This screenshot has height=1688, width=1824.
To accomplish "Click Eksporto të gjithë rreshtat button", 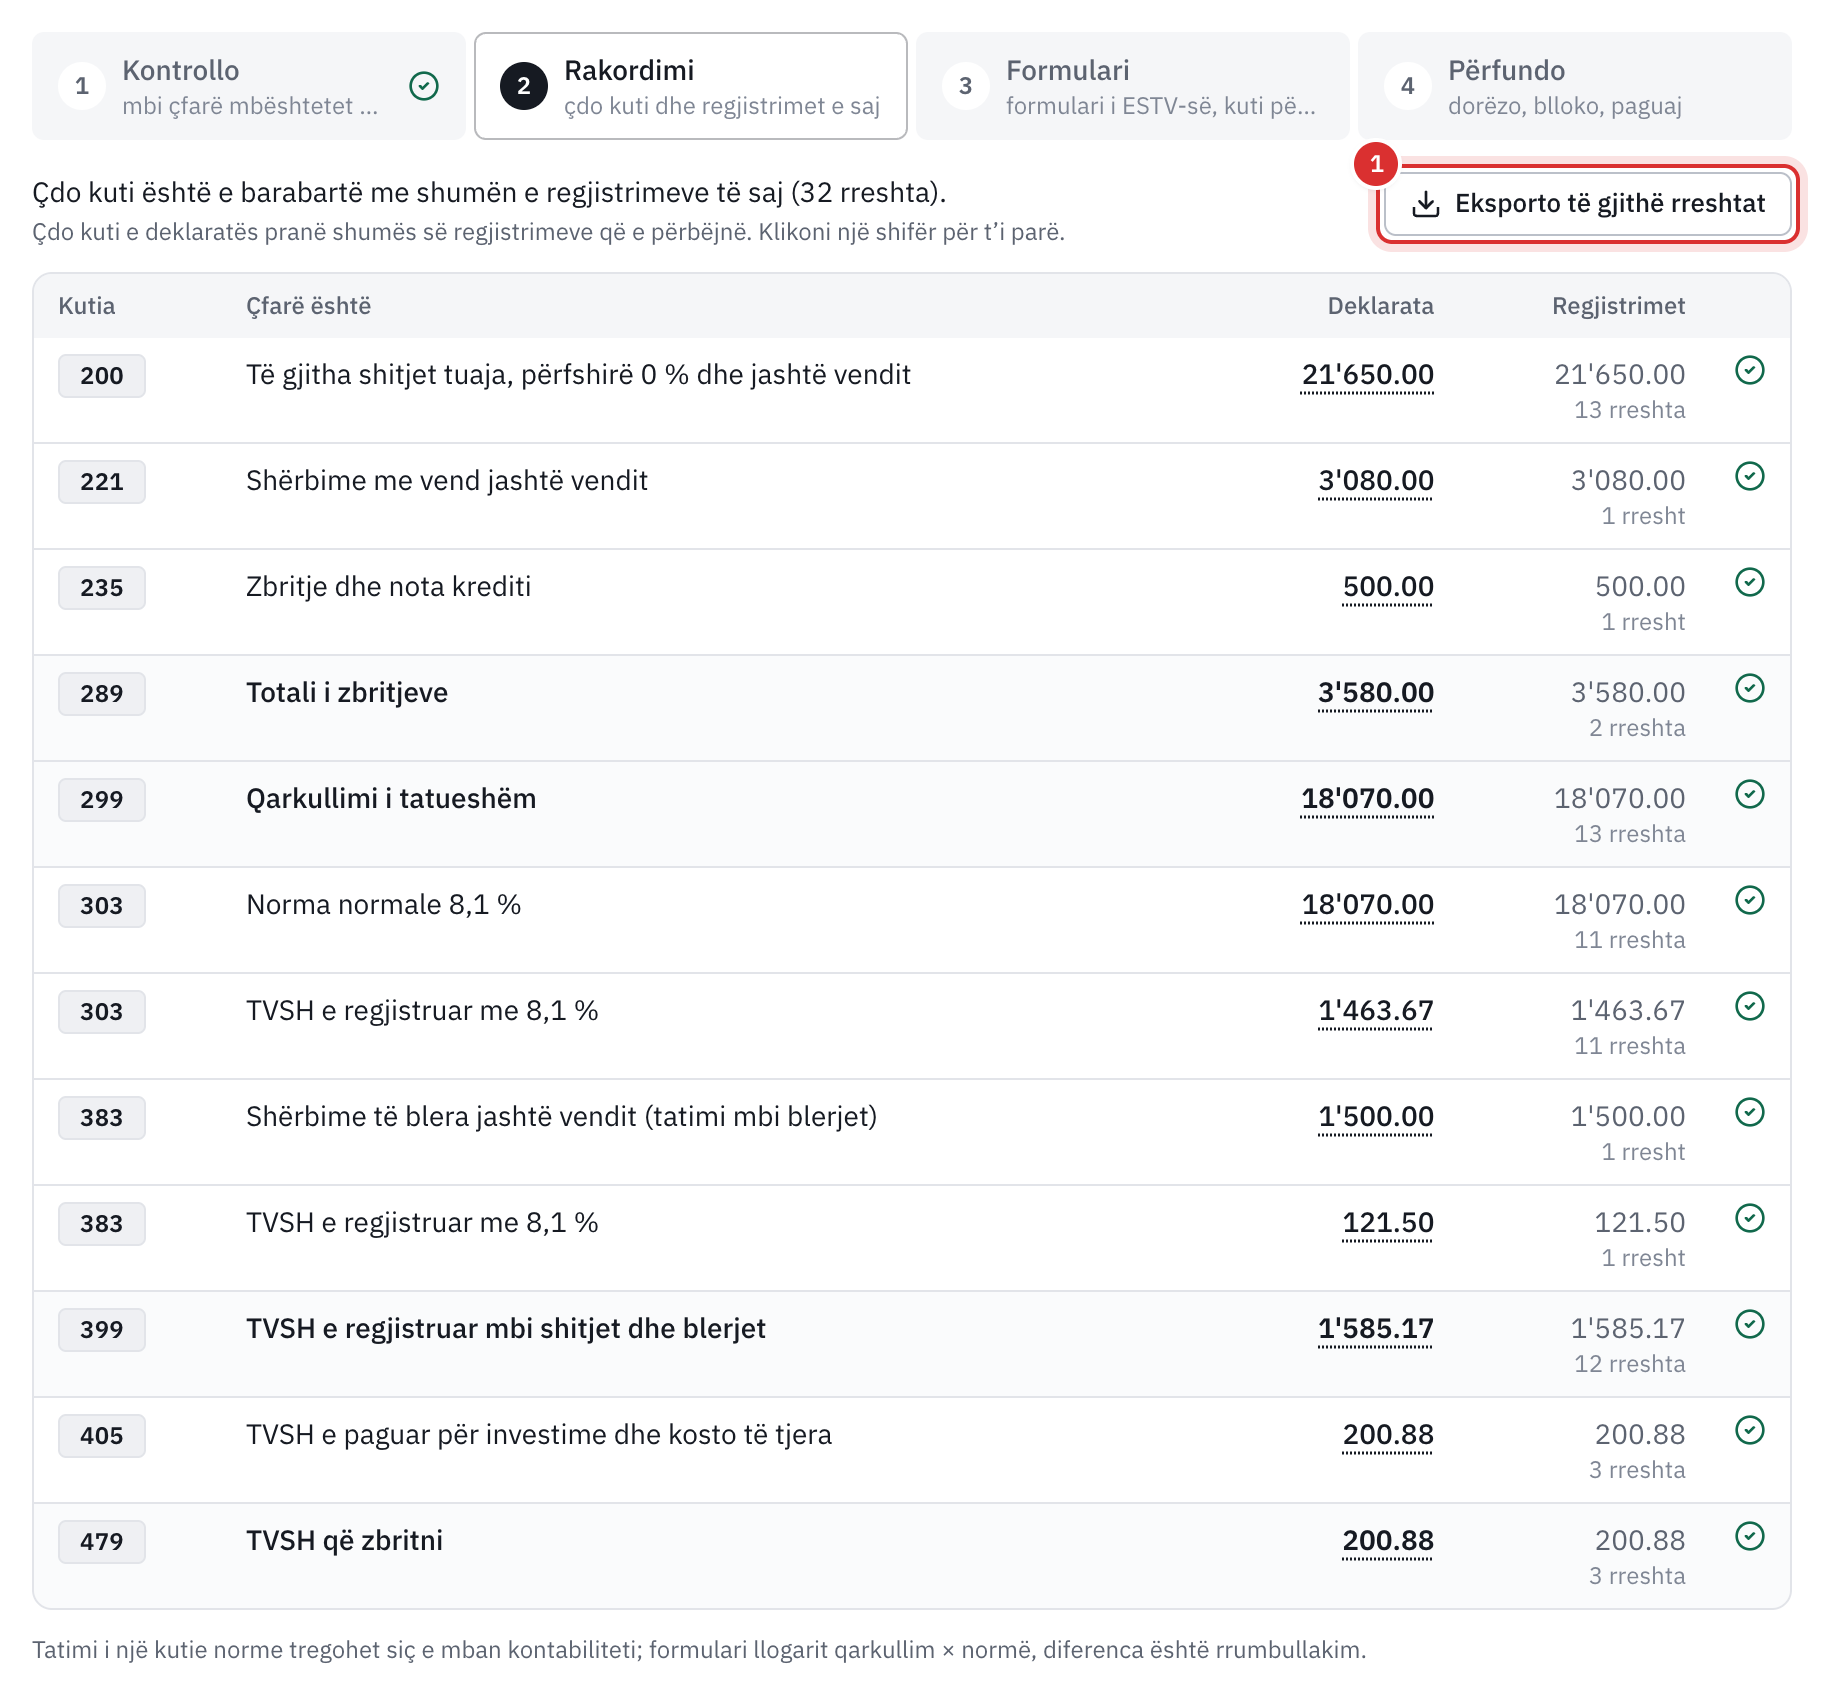I will pos(1588,204).
